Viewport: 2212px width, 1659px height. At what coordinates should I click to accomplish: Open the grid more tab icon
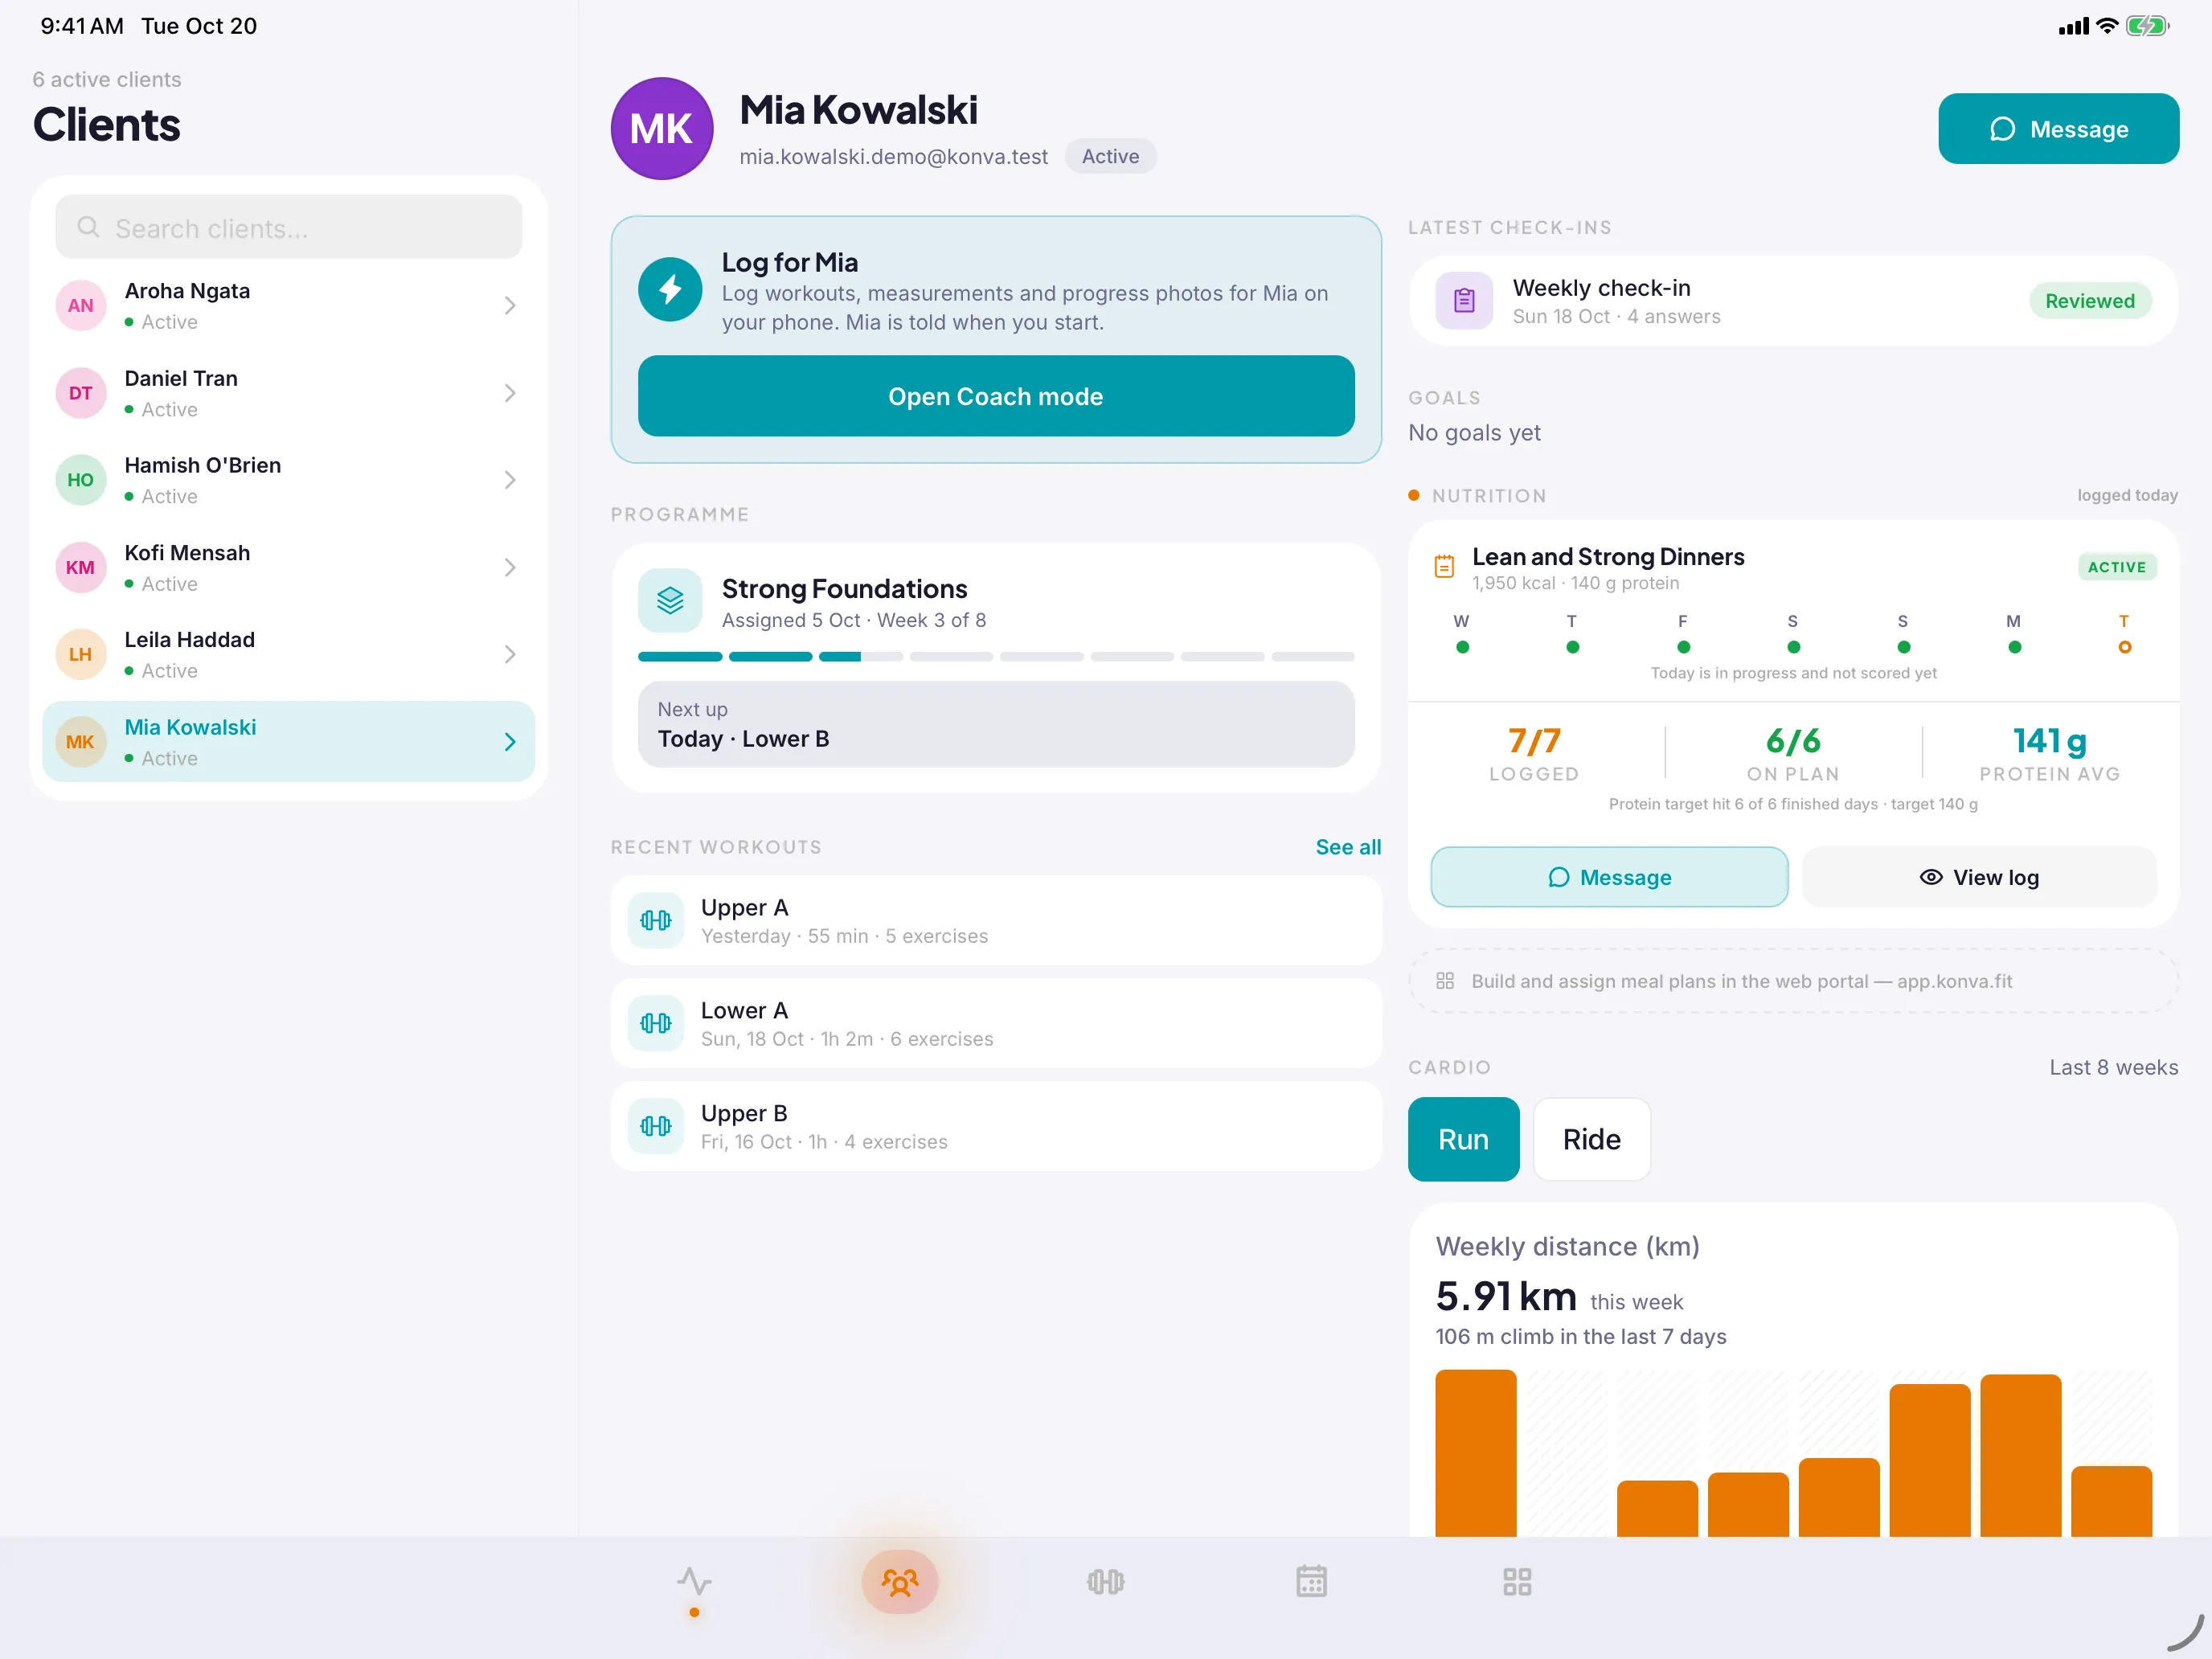pos(1517,1581)
